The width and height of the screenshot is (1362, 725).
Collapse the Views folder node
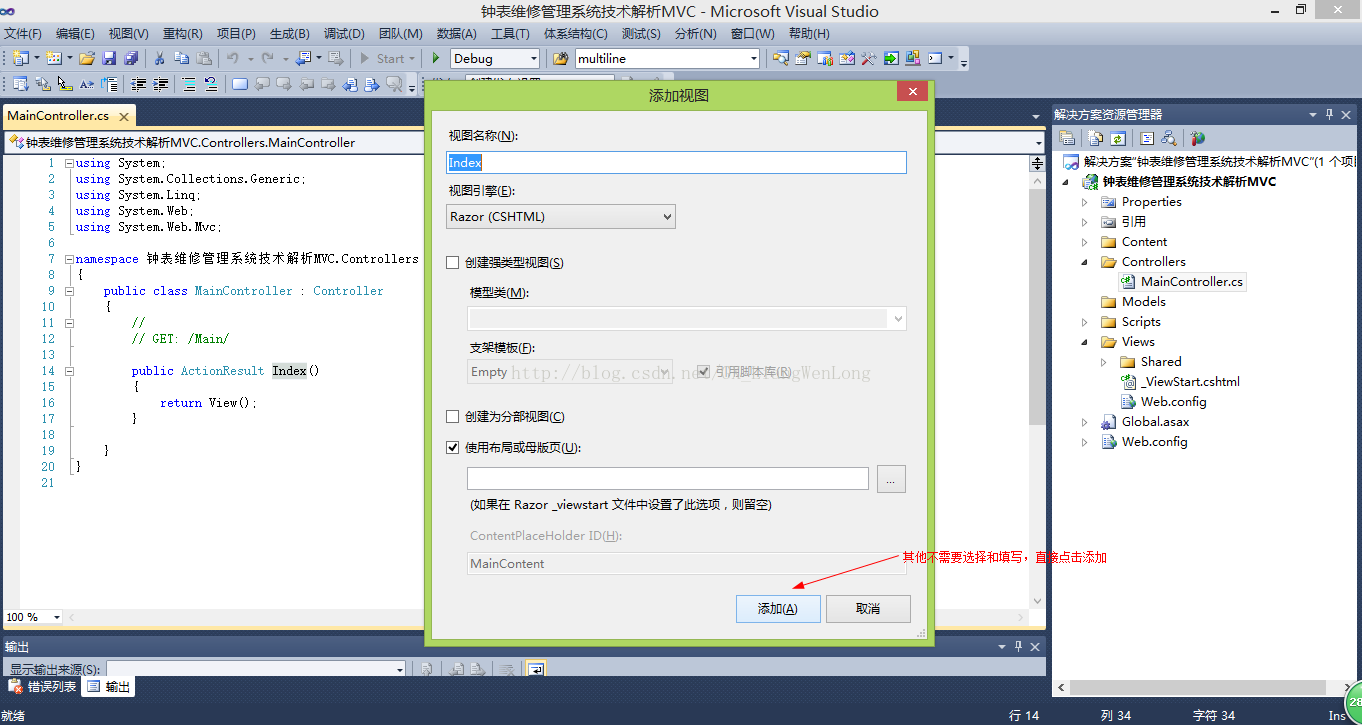(x=1085, y=342)
